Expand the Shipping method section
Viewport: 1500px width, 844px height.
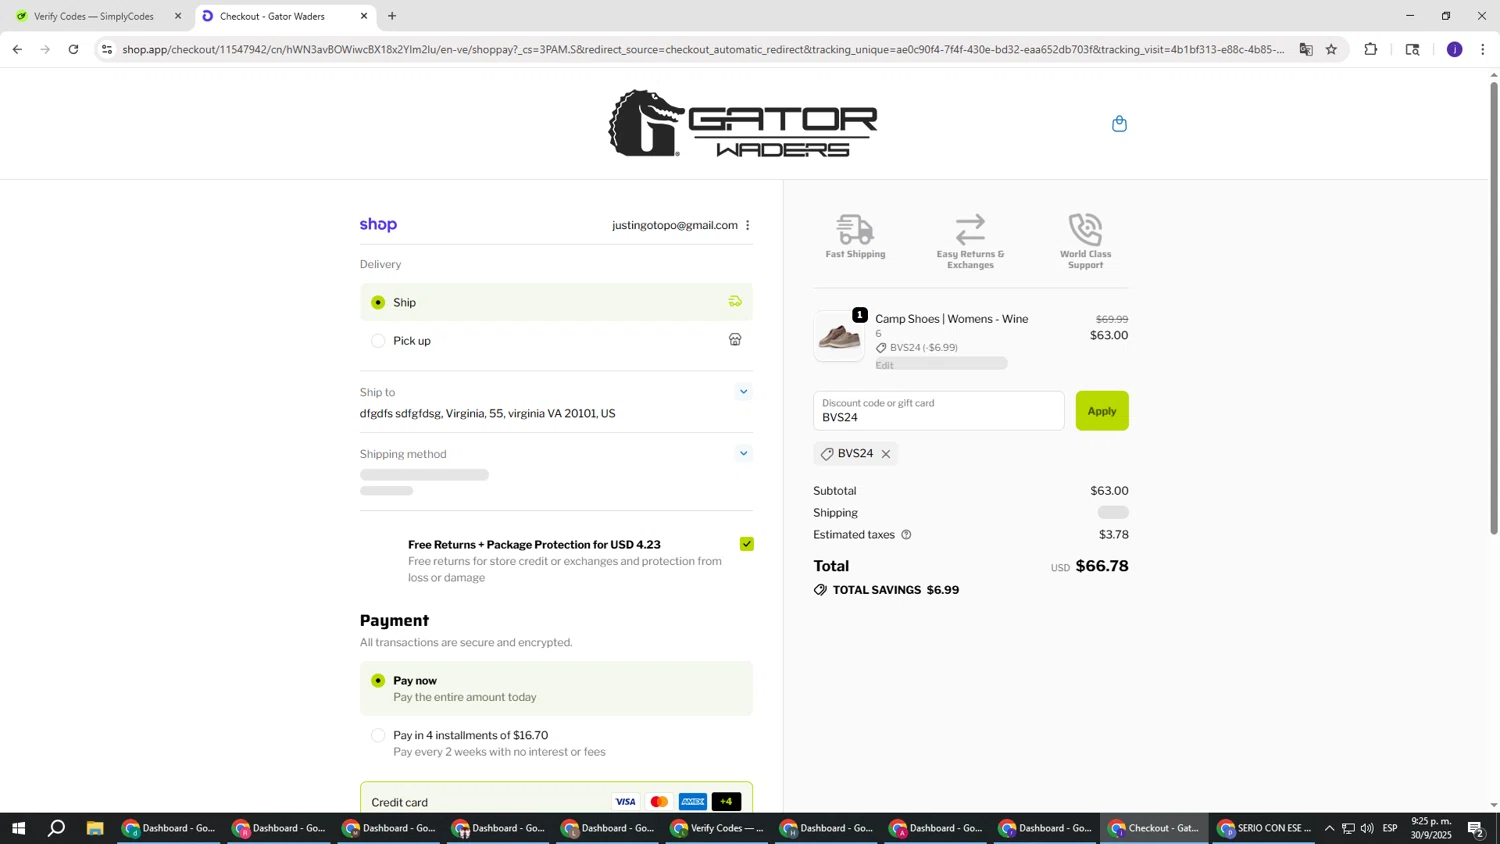(x=743, y=454)
